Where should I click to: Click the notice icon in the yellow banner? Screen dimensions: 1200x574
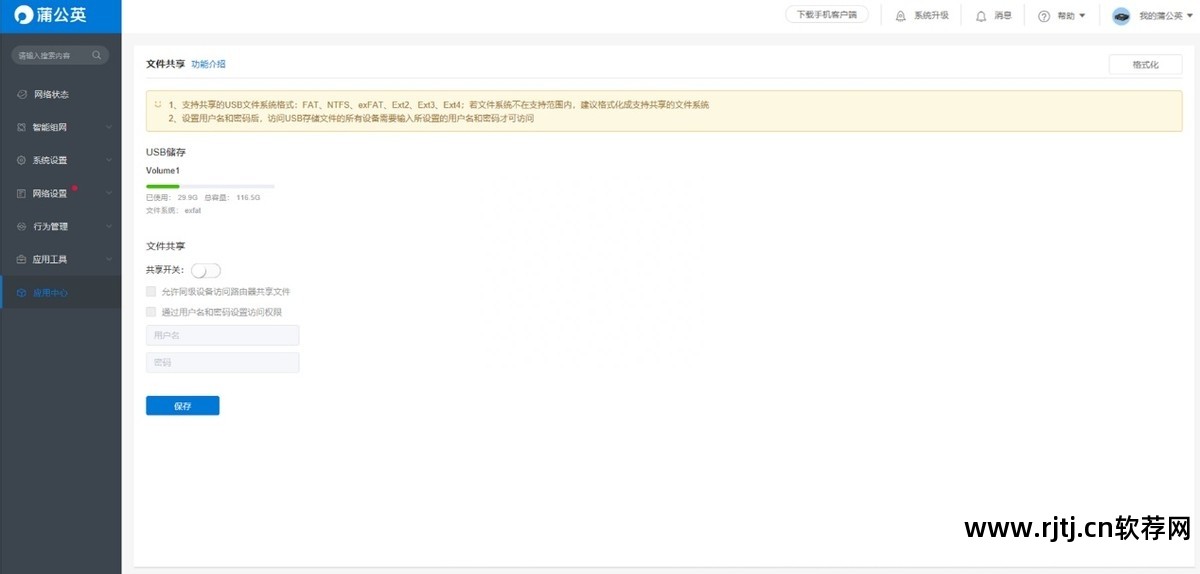[157, 103]
